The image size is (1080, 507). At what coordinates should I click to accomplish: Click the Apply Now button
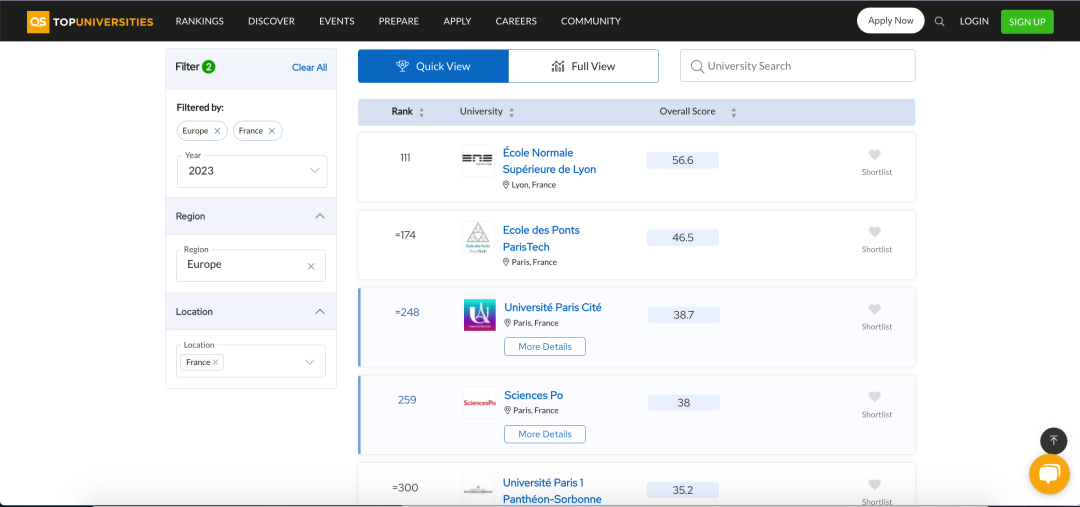891,21
